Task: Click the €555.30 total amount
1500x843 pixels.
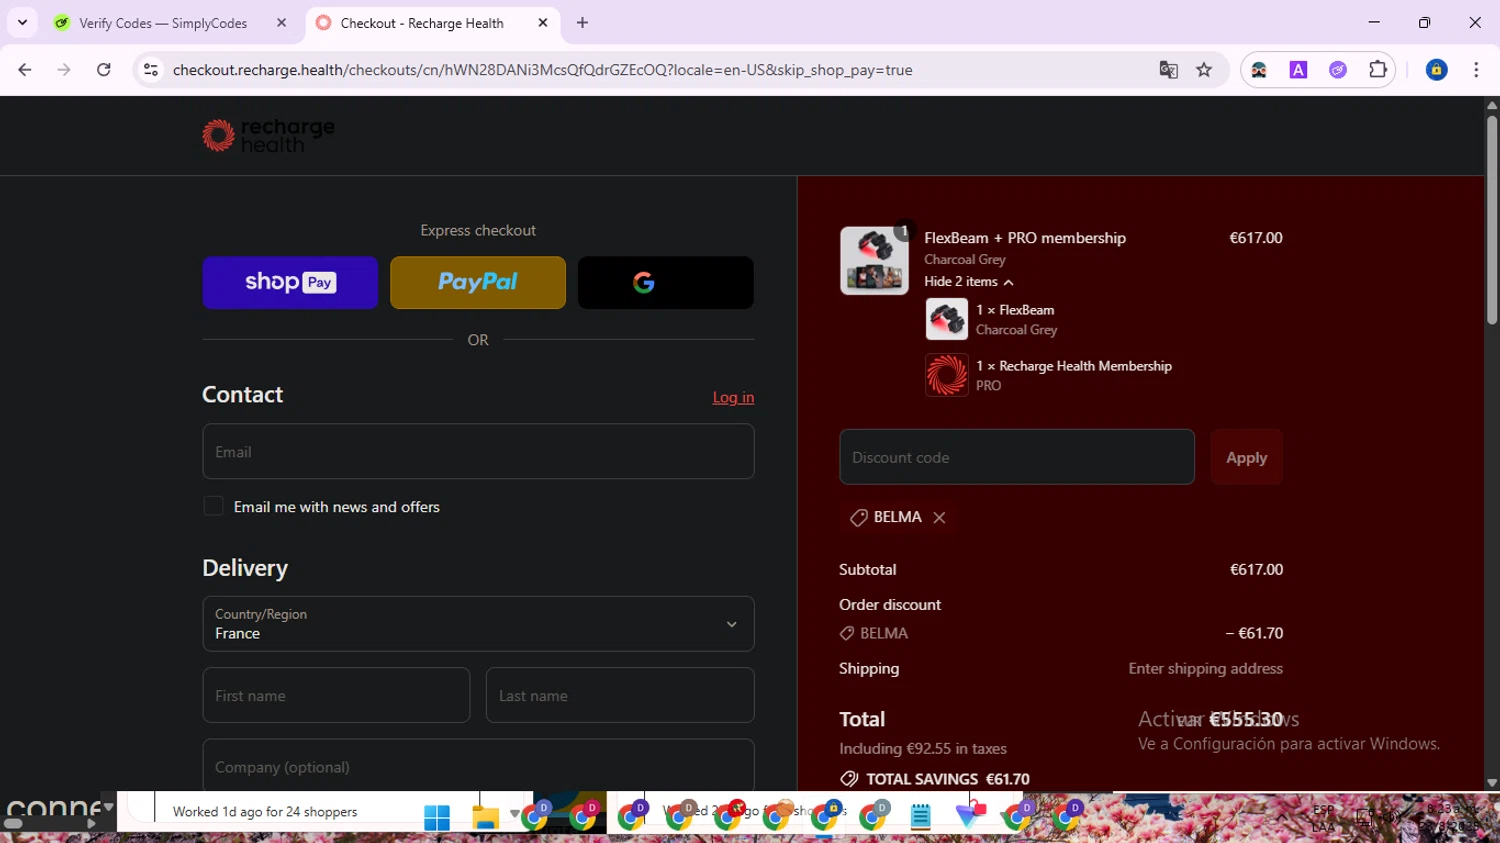Action: point(1246,719)
